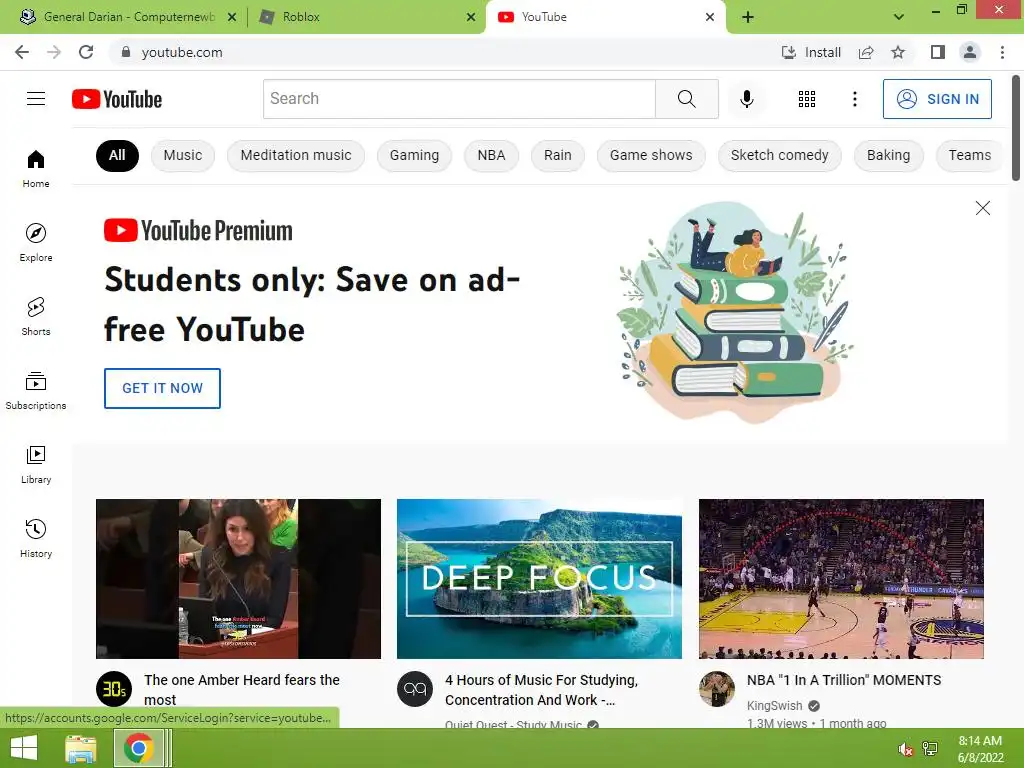Focus the YouTube search field
1024x768 pixels.
point(459,99)
